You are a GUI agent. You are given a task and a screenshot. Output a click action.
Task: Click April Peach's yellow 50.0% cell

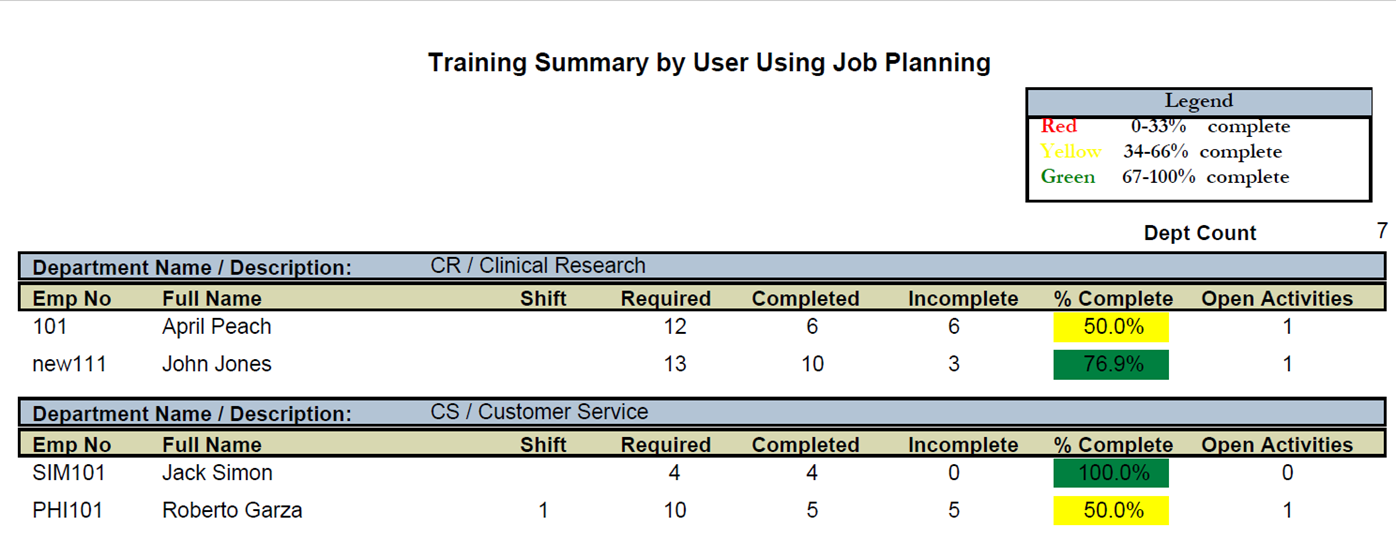[x=1111, y=327]
